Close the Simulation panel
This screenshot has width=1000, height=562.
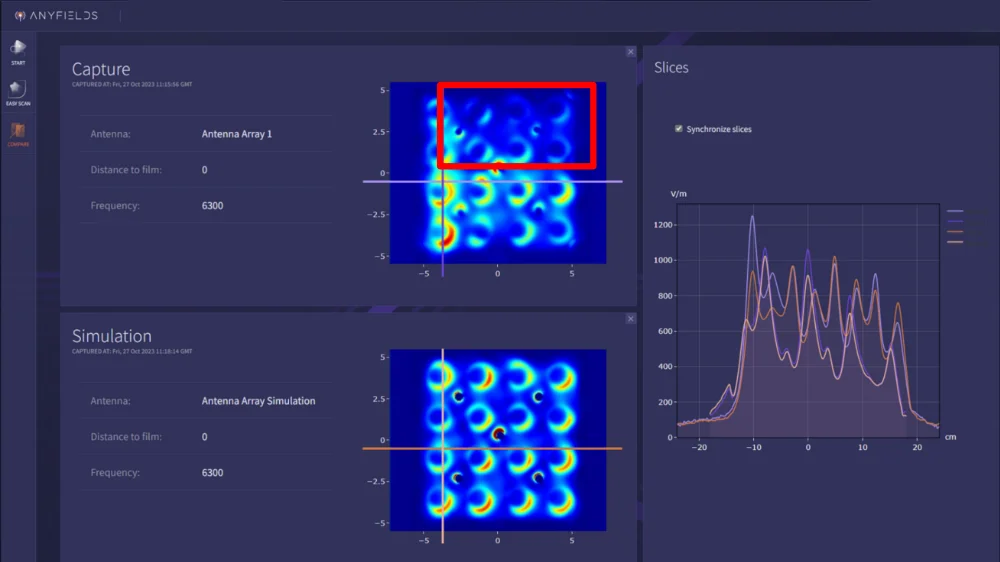630,319
